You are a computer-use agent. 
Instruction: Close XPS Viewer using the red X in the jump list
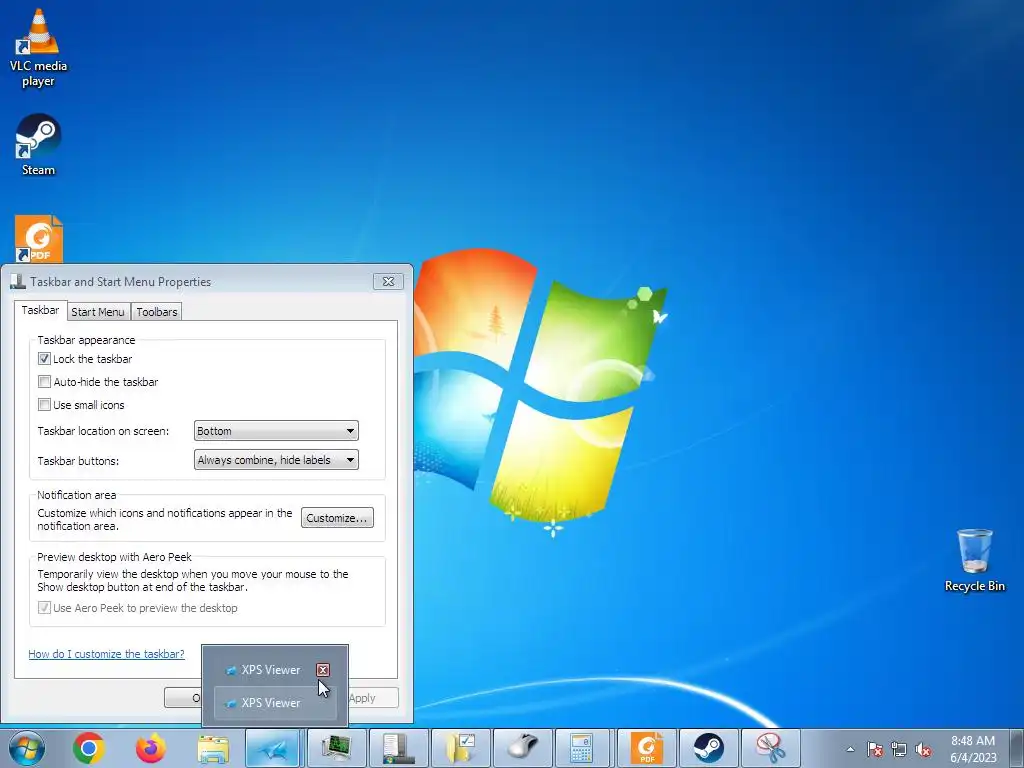click(x=323, y=670)
